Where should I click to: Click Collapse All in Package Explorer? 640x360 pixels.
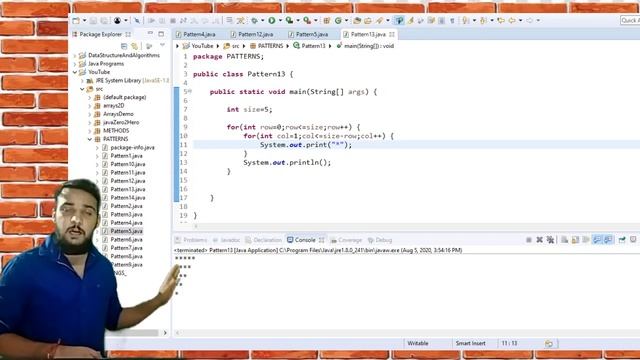click(124, 46)
